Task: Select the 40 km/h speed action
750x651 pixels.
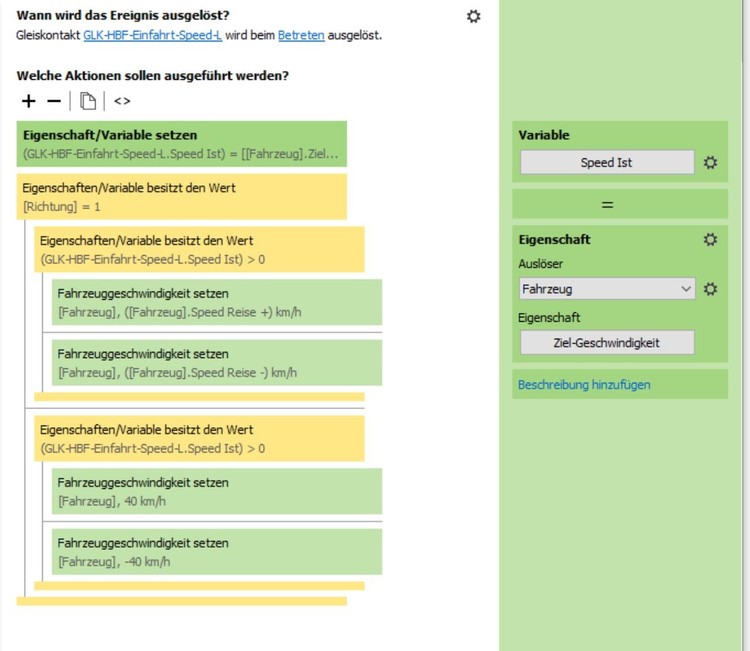Action: coord(217,491)
